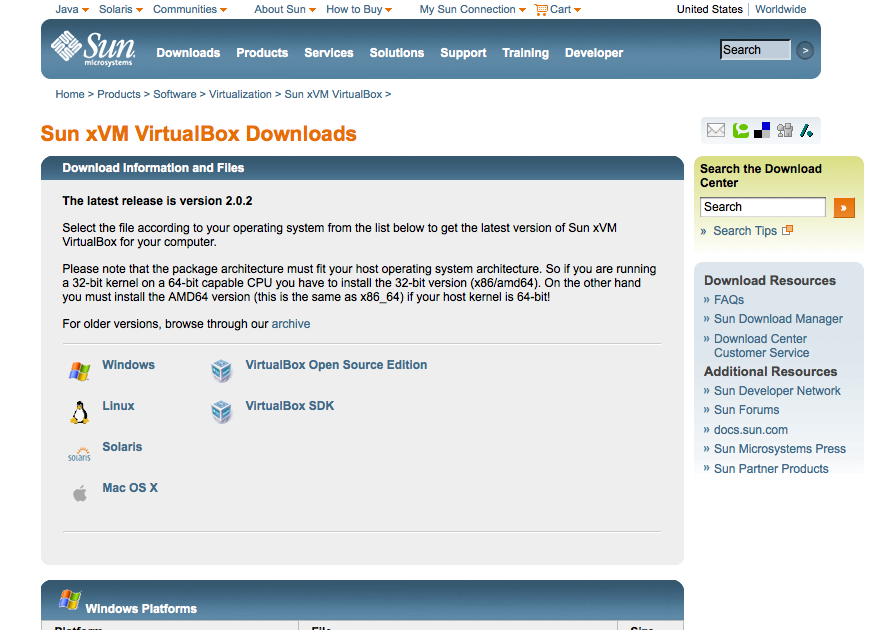Click the Software breadcrumb link

[175, 94]
